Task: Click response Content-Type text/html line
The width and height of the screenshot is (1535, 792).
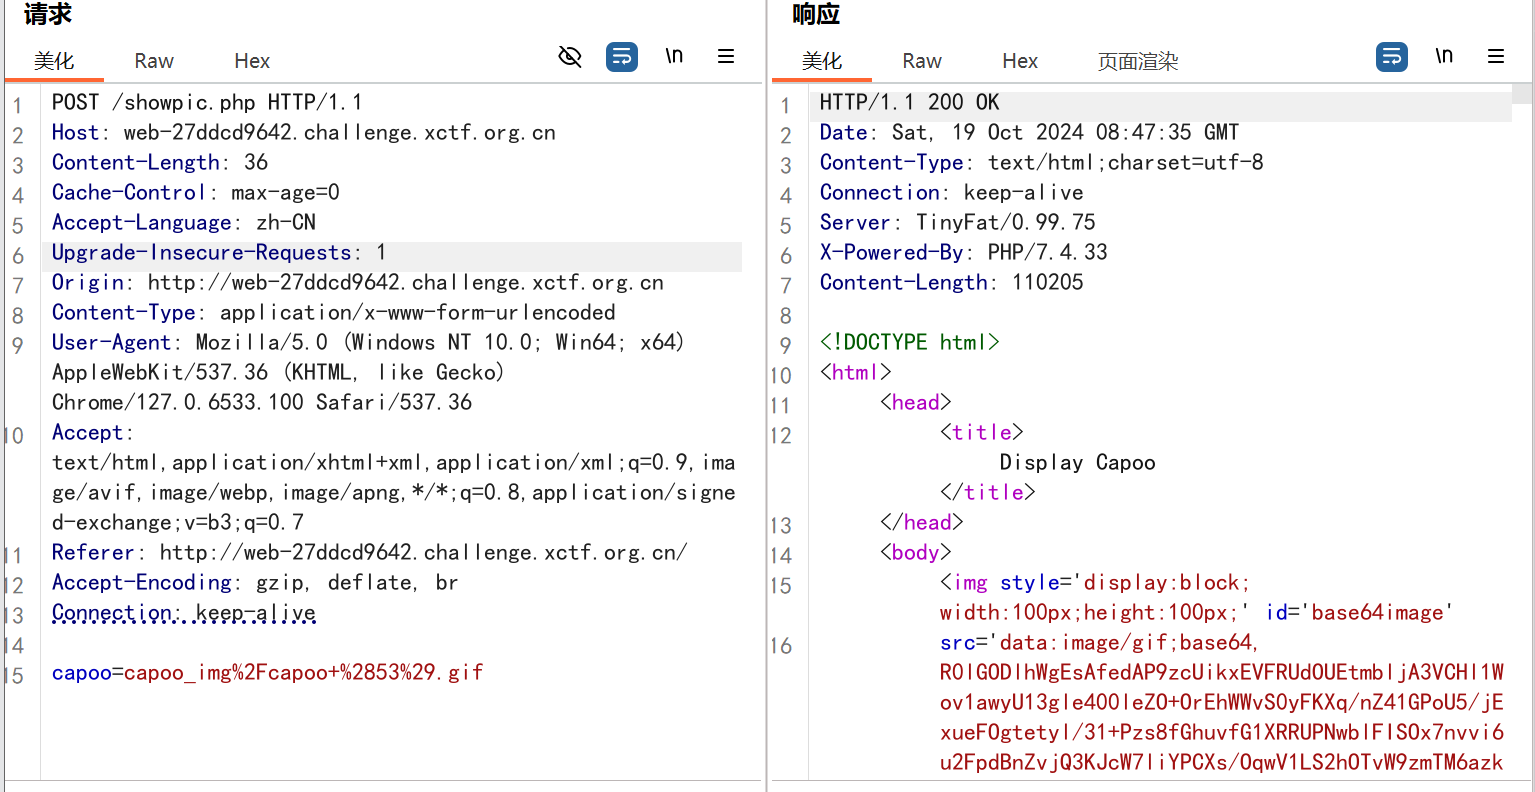Action: [1042, 162]
